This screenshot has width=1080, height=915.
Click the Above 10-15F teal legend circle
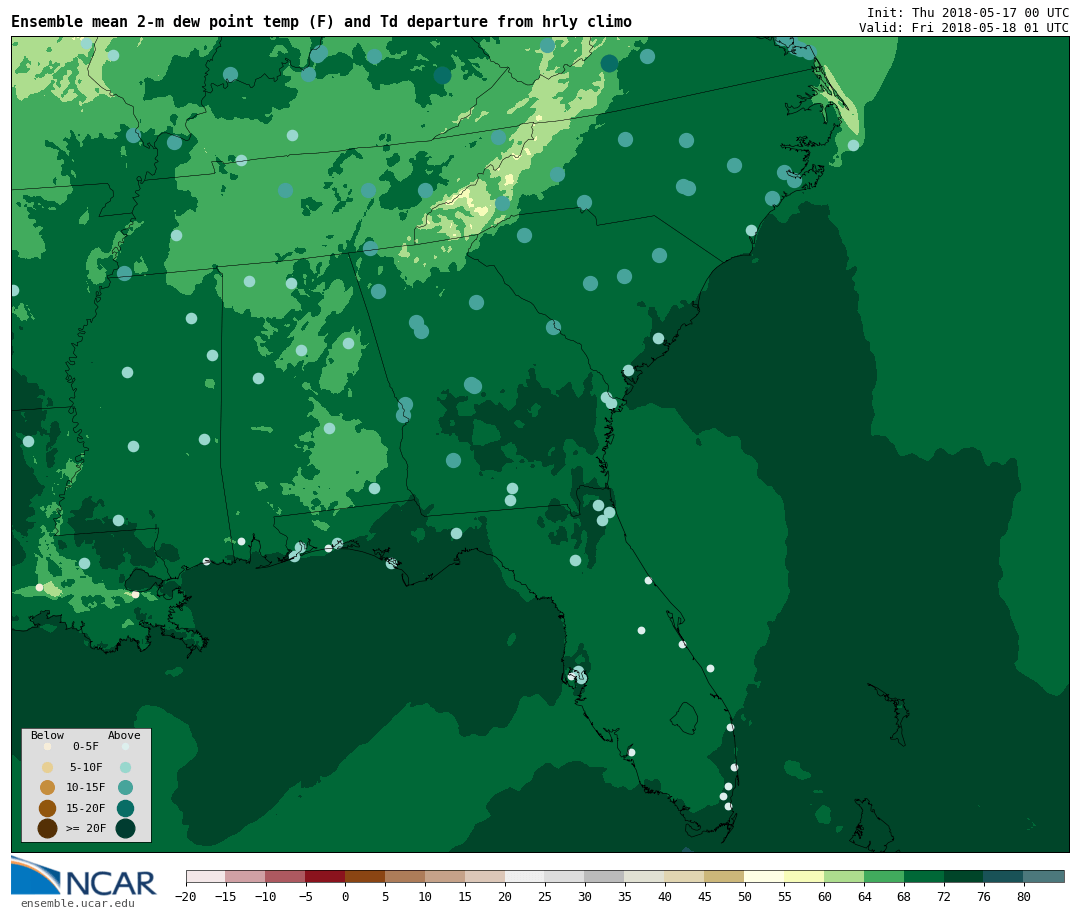coord(125,788)
